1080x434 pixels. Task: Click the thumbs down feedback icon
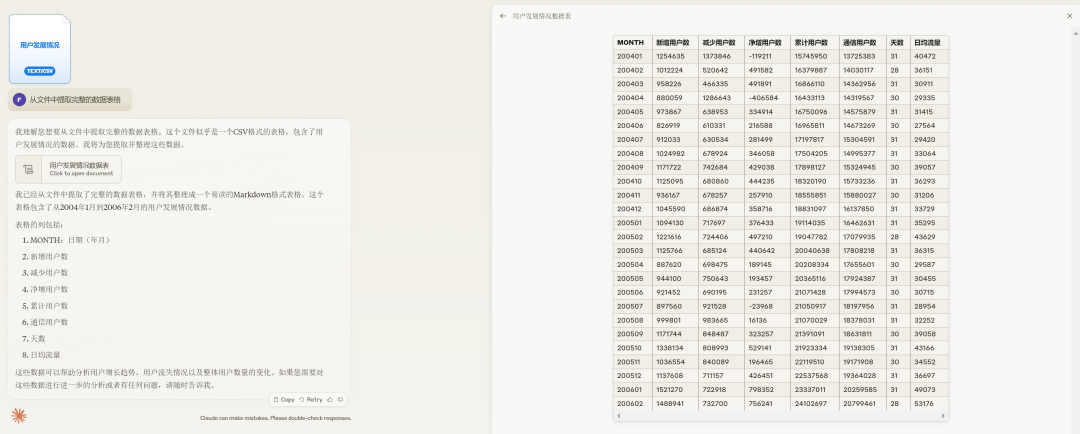click(x=339, y=399)
